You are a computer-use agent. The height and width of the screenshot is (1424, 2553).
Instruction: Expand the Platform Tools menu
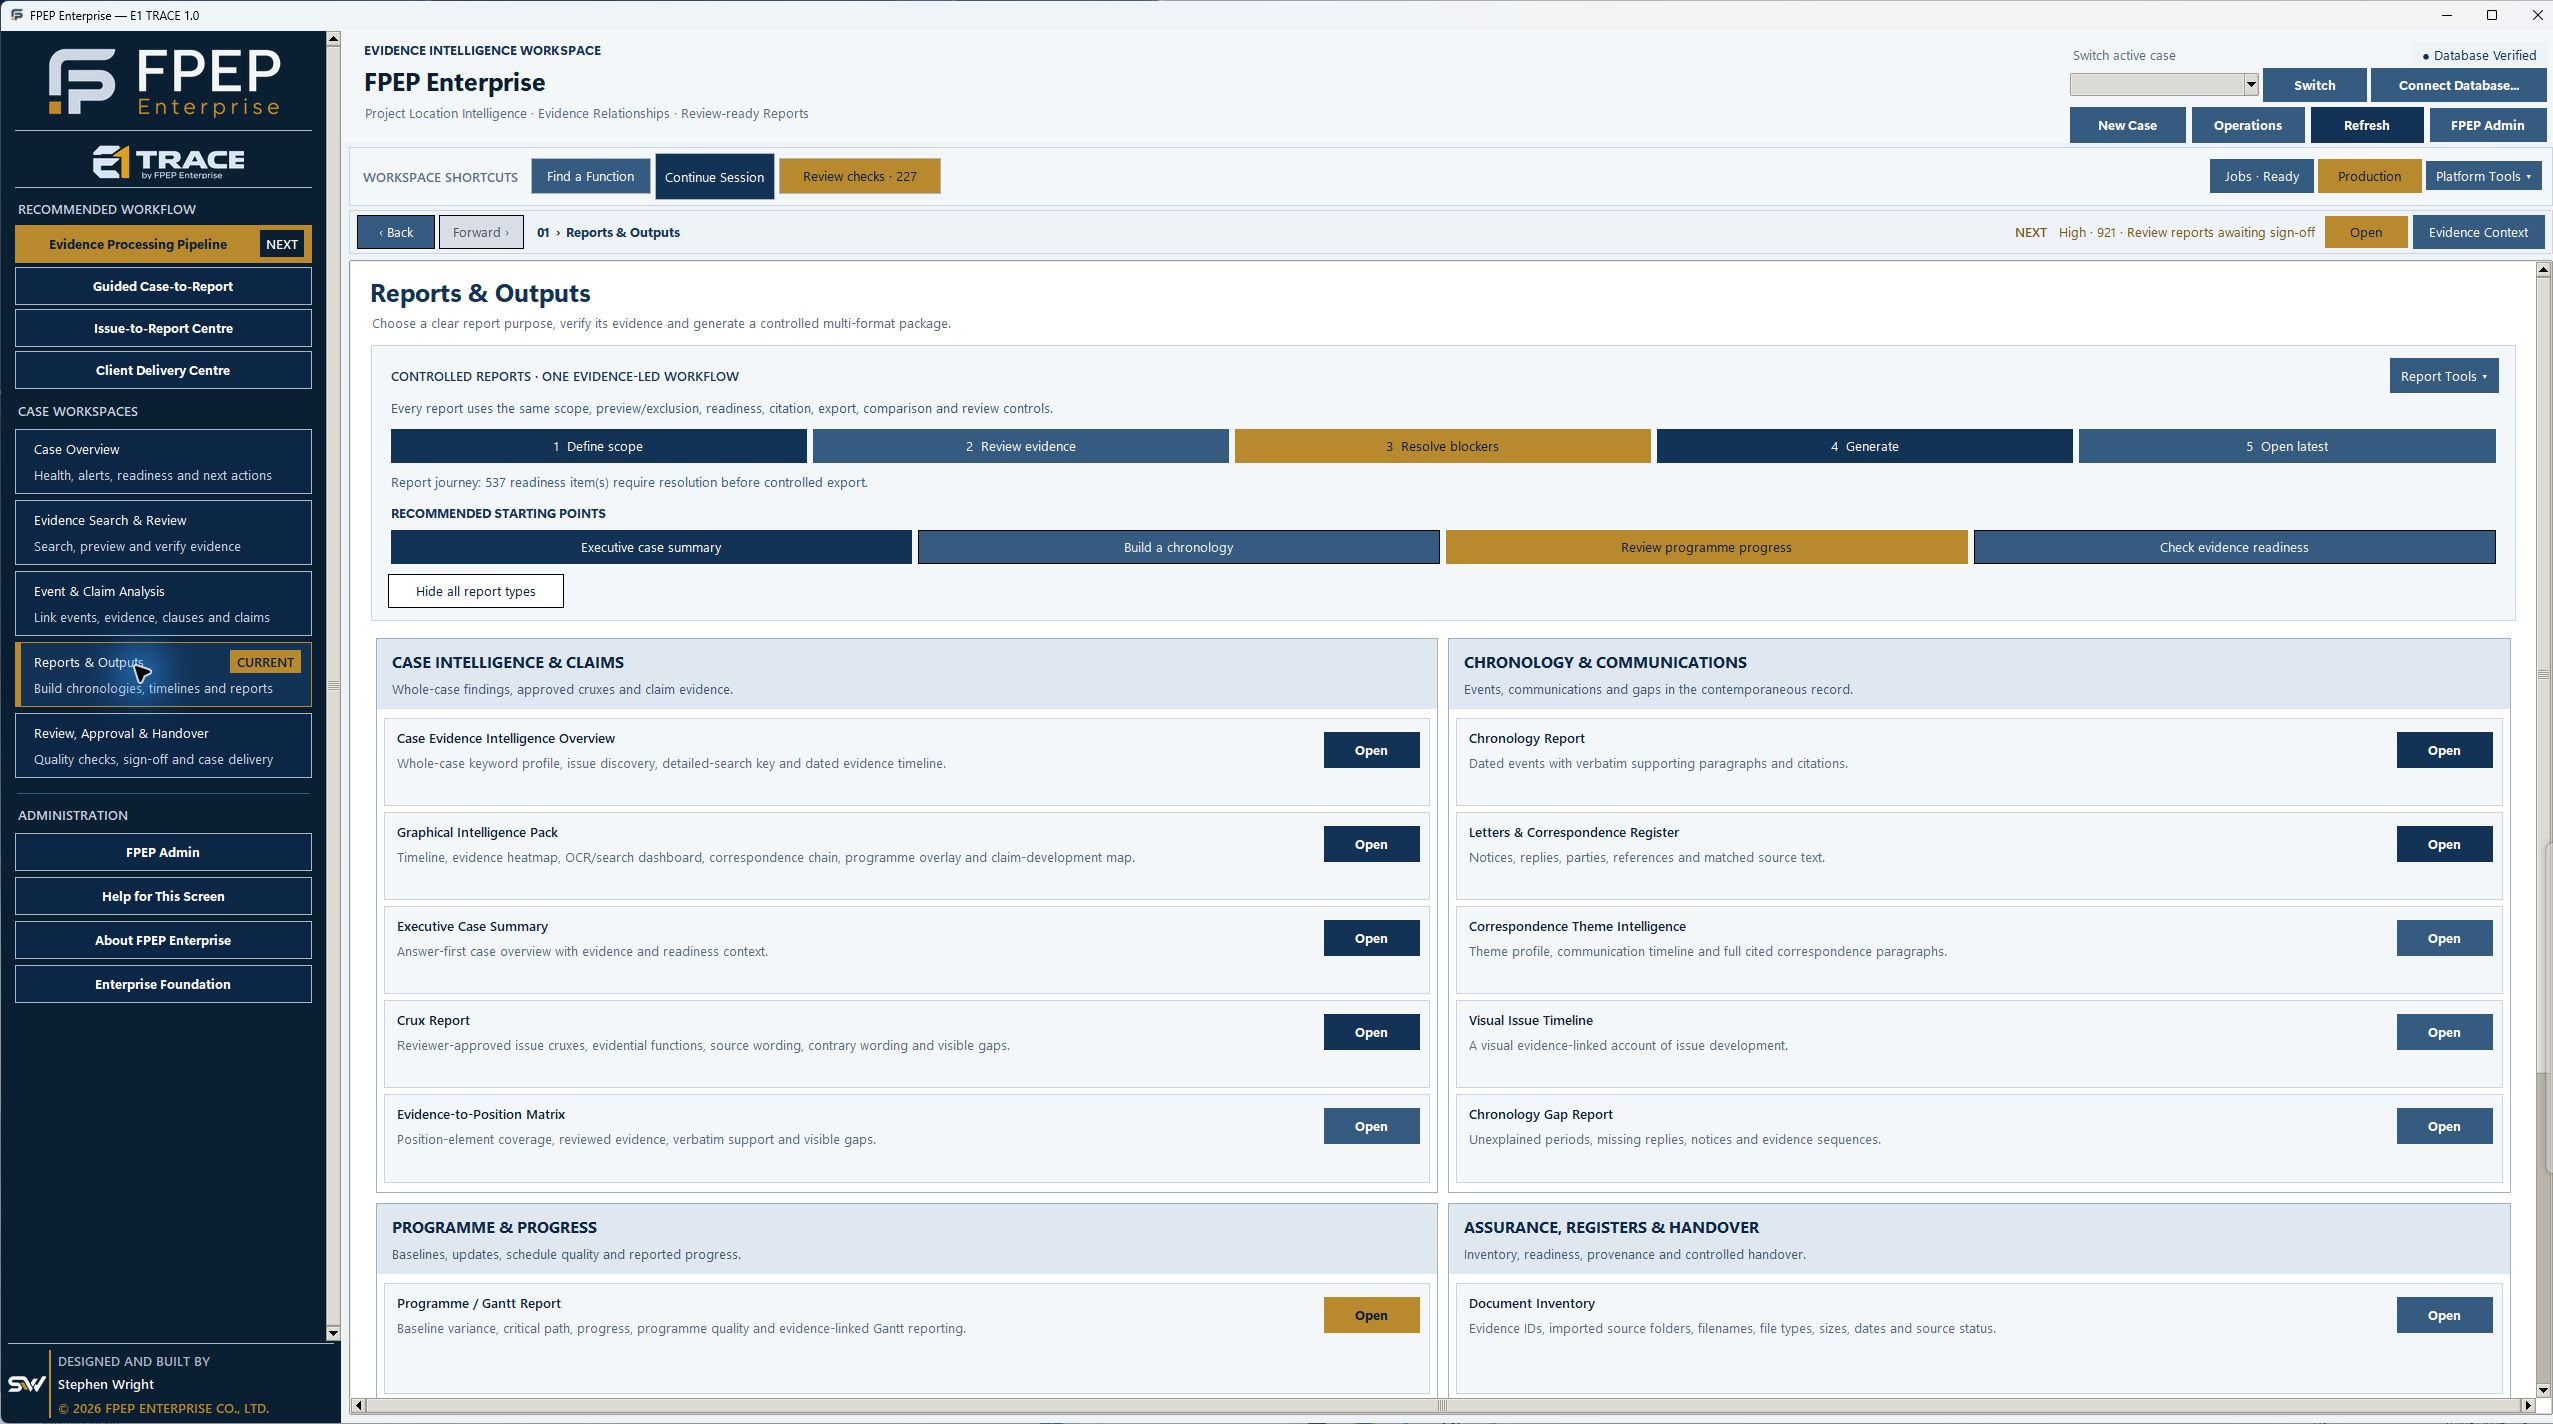click(x=2483, y=176)
